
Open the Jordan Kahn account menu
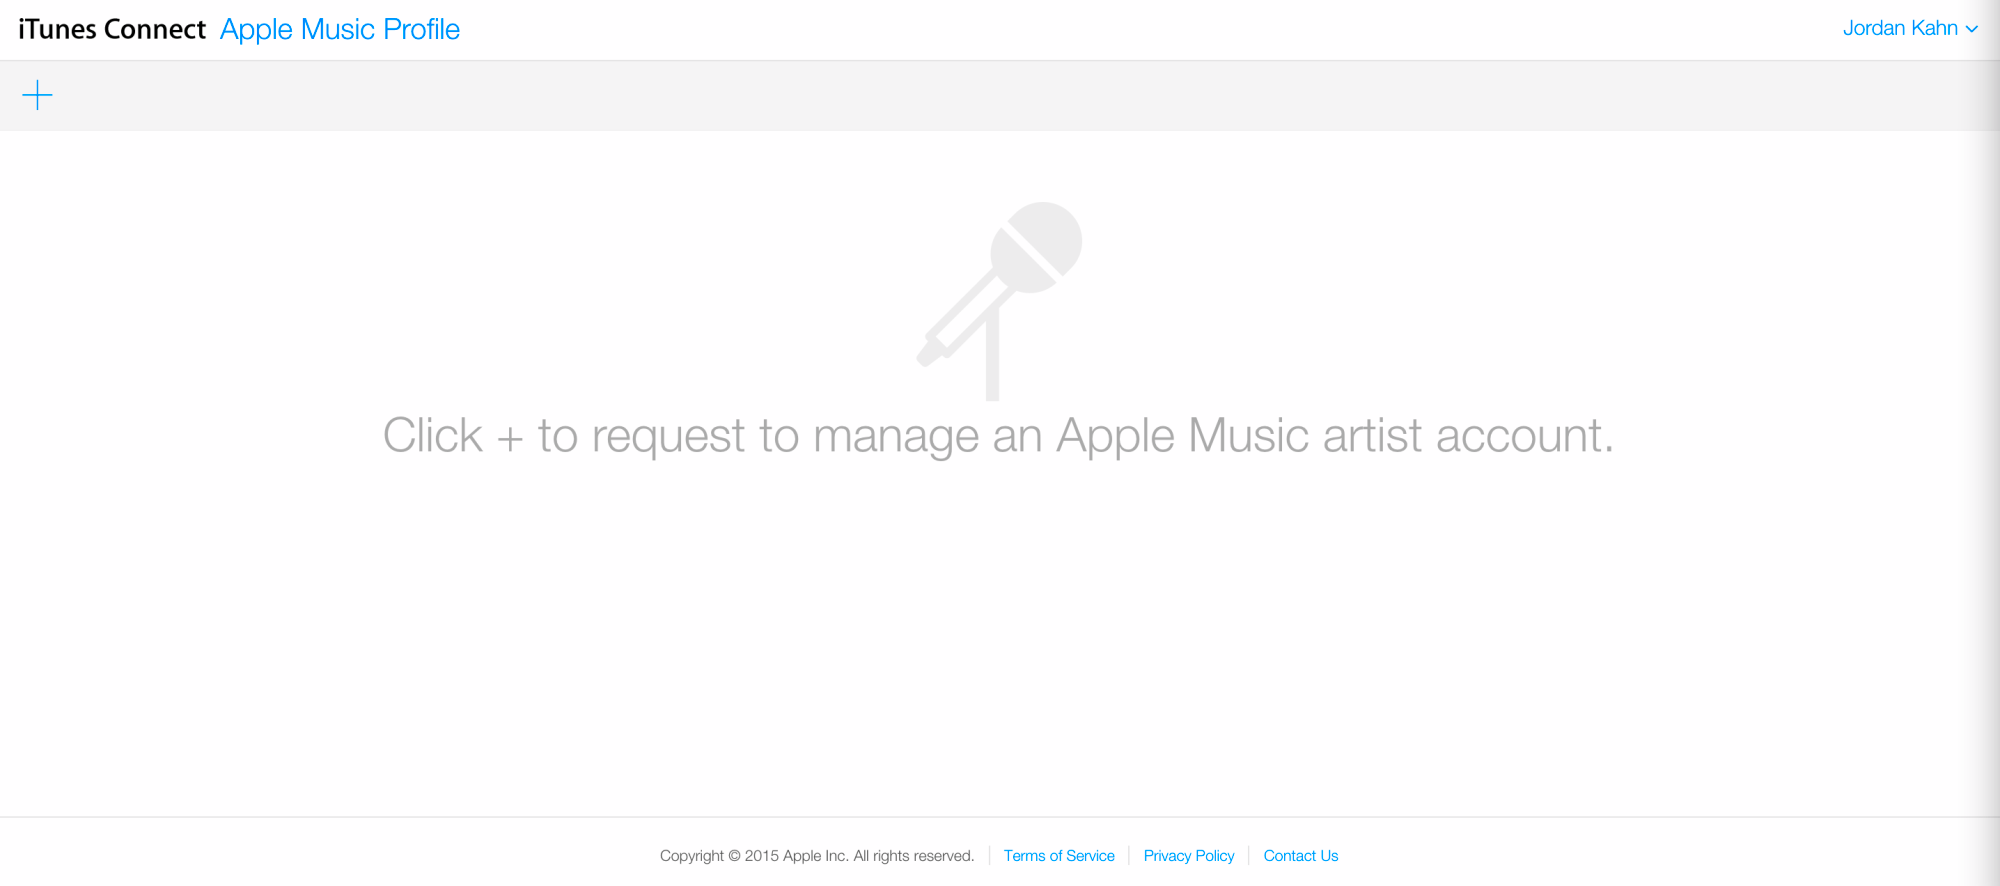tap(1899, 28)
